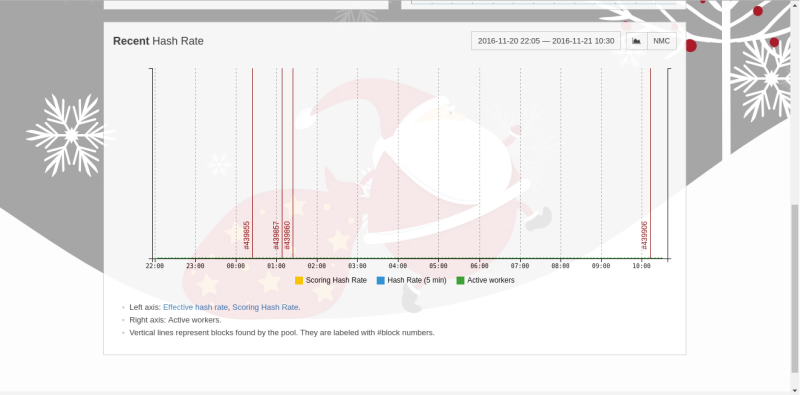Viewport: 800px width, 395px height.
Task: Click the Recent Hash Rate panel heading
Action: point(158,41)
